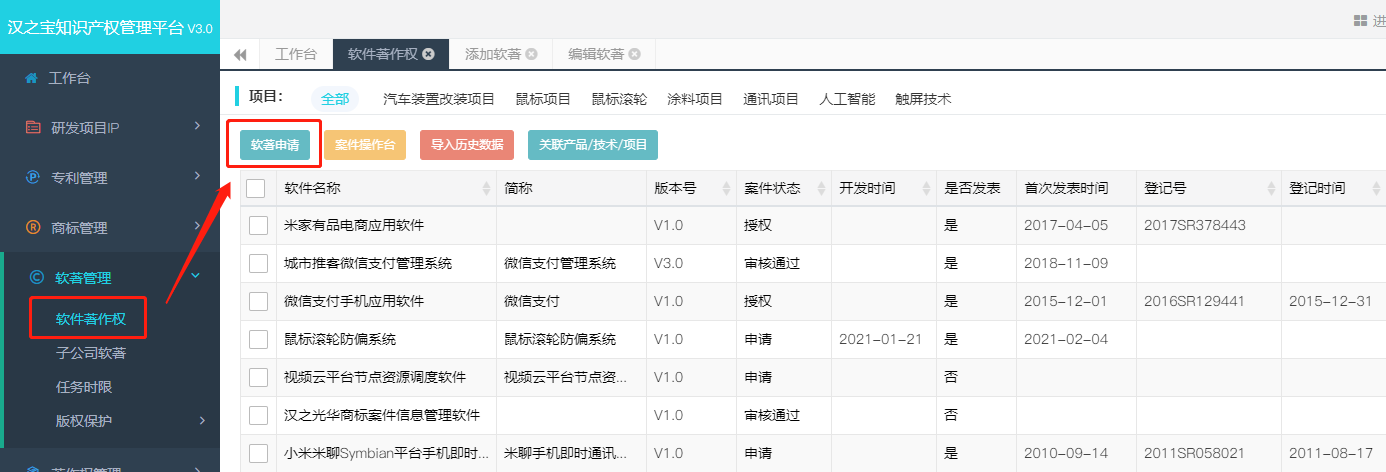Viewport: 1386px width, 472px height.
Task: Filter by 通讯项目
Action: pos(771,99)
